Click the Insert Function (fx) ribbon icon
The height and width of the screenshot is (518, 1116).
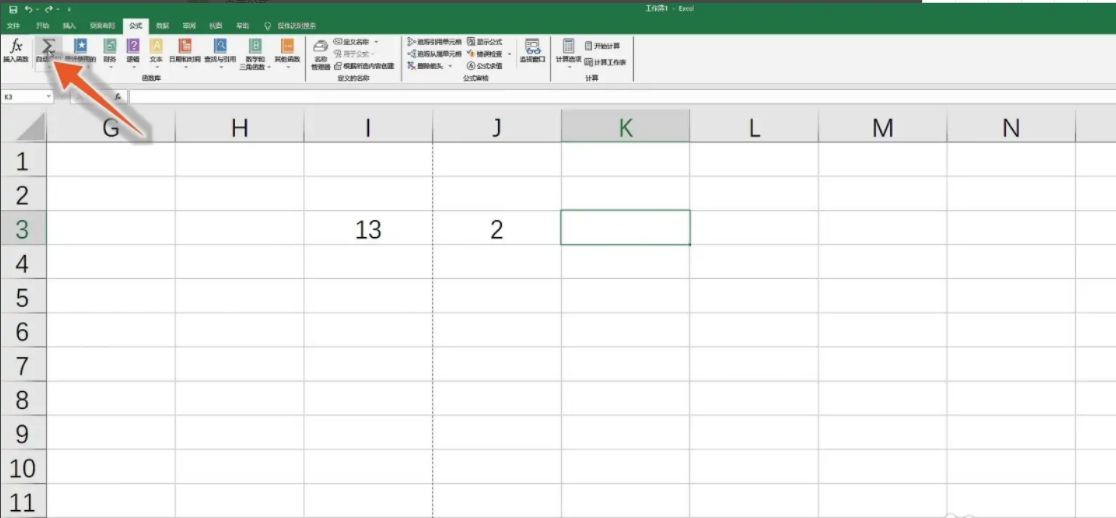(16, 49)
